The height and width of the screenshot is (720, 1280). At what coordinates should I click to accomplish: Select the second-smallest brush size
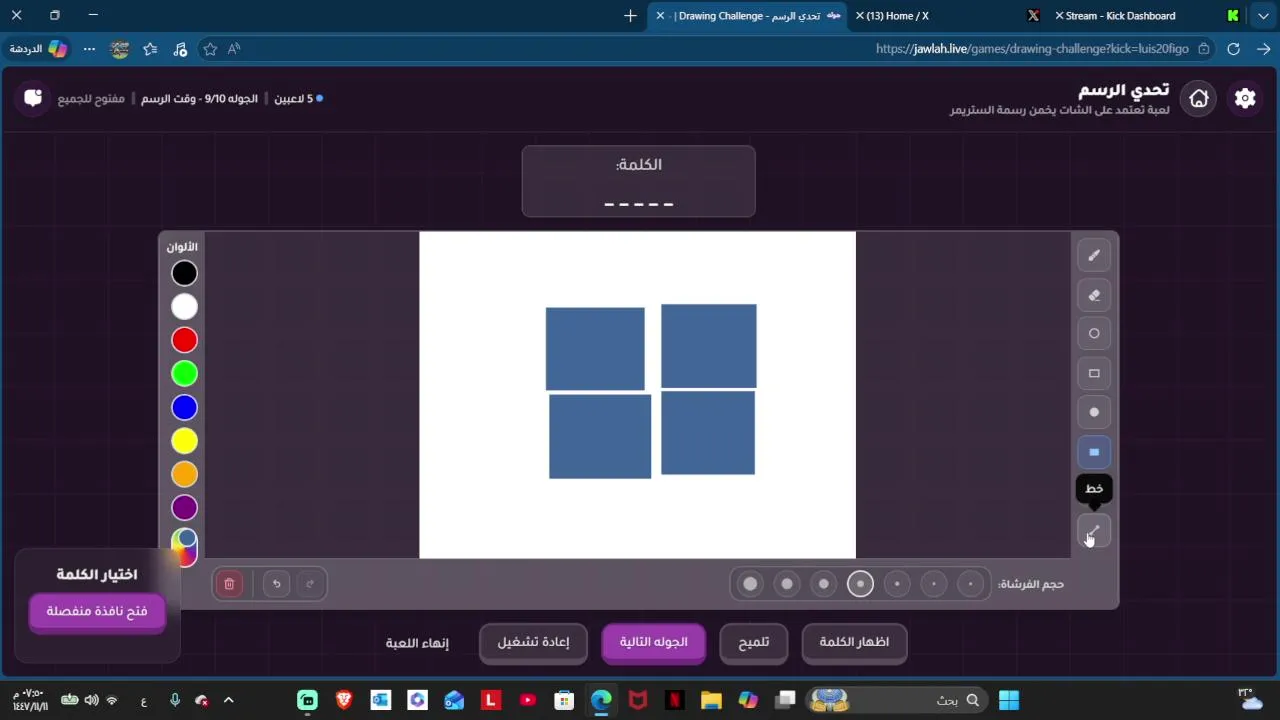click(934, 584)
